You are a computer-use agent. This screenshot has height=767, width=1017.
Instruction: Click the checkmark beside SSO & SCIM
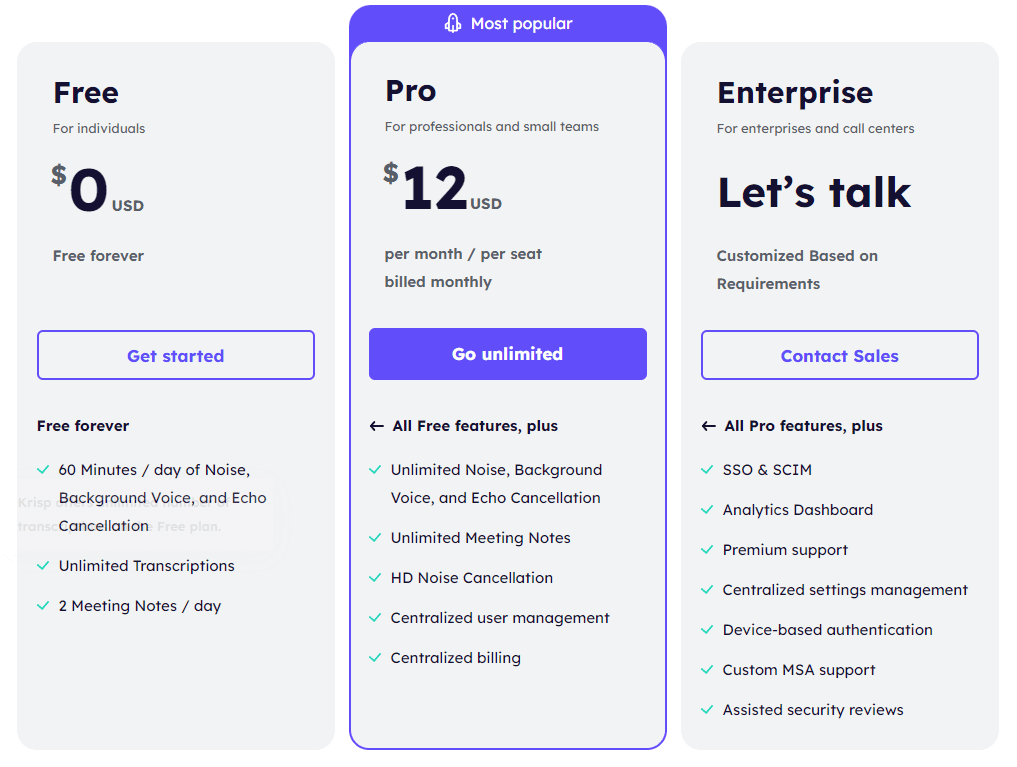[x=707, y=469]
